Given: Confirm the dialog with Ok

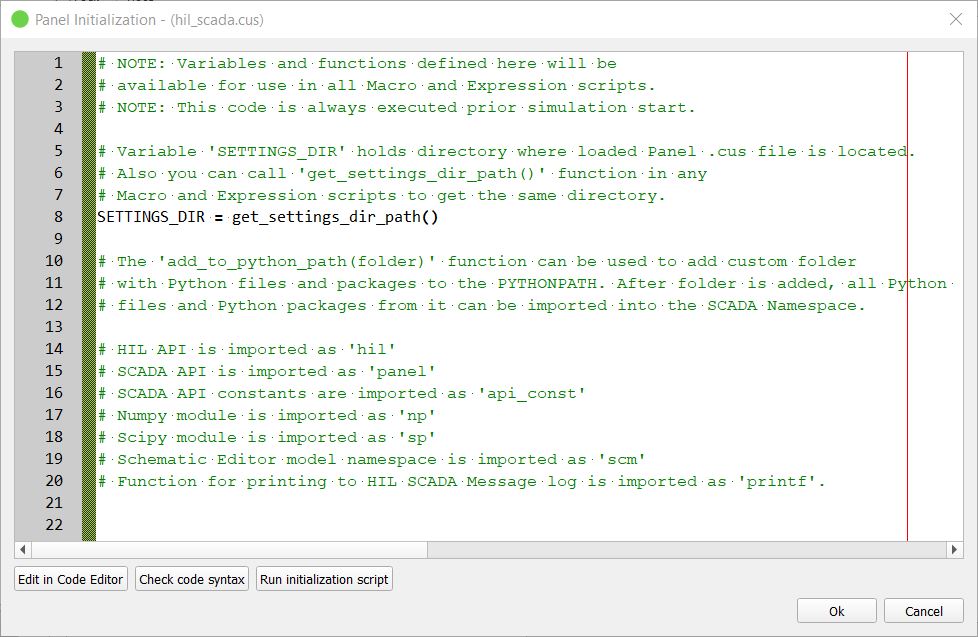Looking at the screenshot, I should 836,611.
